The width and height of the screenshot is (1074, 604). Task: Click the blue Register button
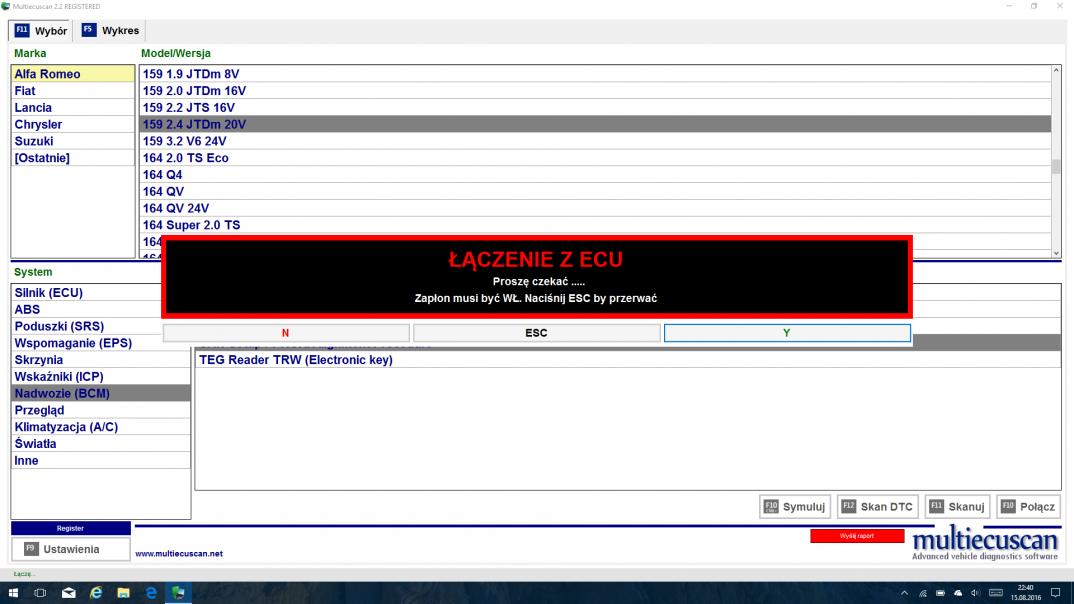(x=71, y=528)
